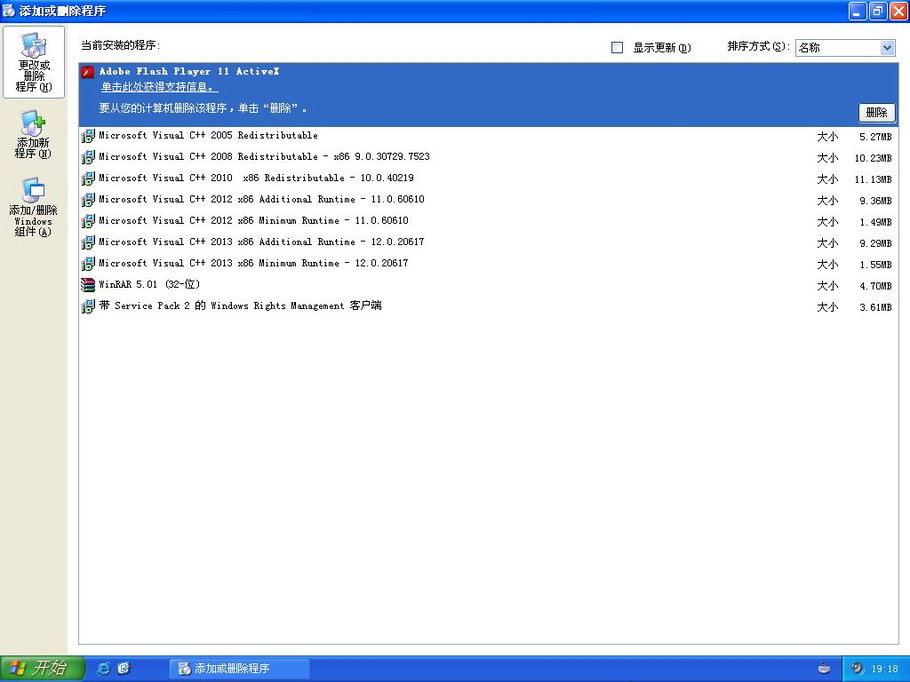Select Visual C++ 2010 x86 Redistributable 10.0.40219
Viewport: 910px width, 682px height.
coord(489,179)
